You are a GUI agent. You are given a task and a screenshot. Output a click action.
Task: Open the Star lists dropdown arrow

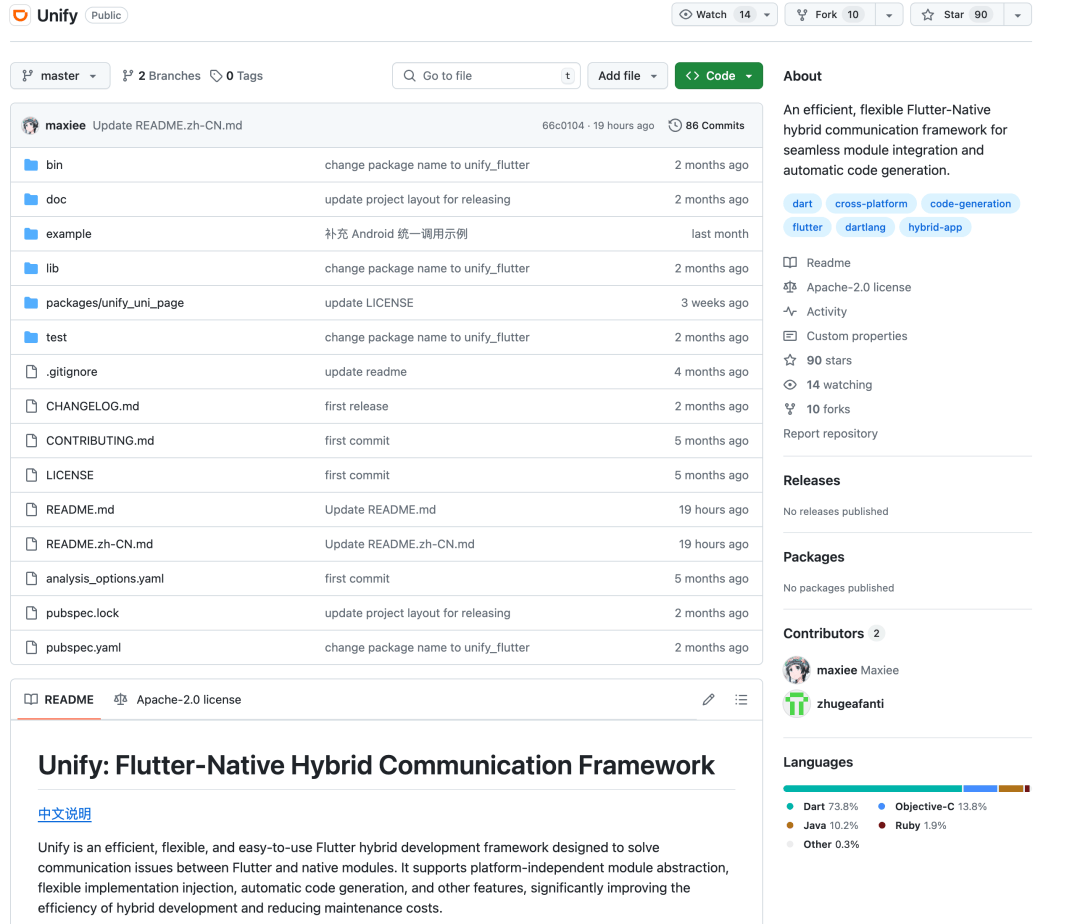pos(1017,14)
